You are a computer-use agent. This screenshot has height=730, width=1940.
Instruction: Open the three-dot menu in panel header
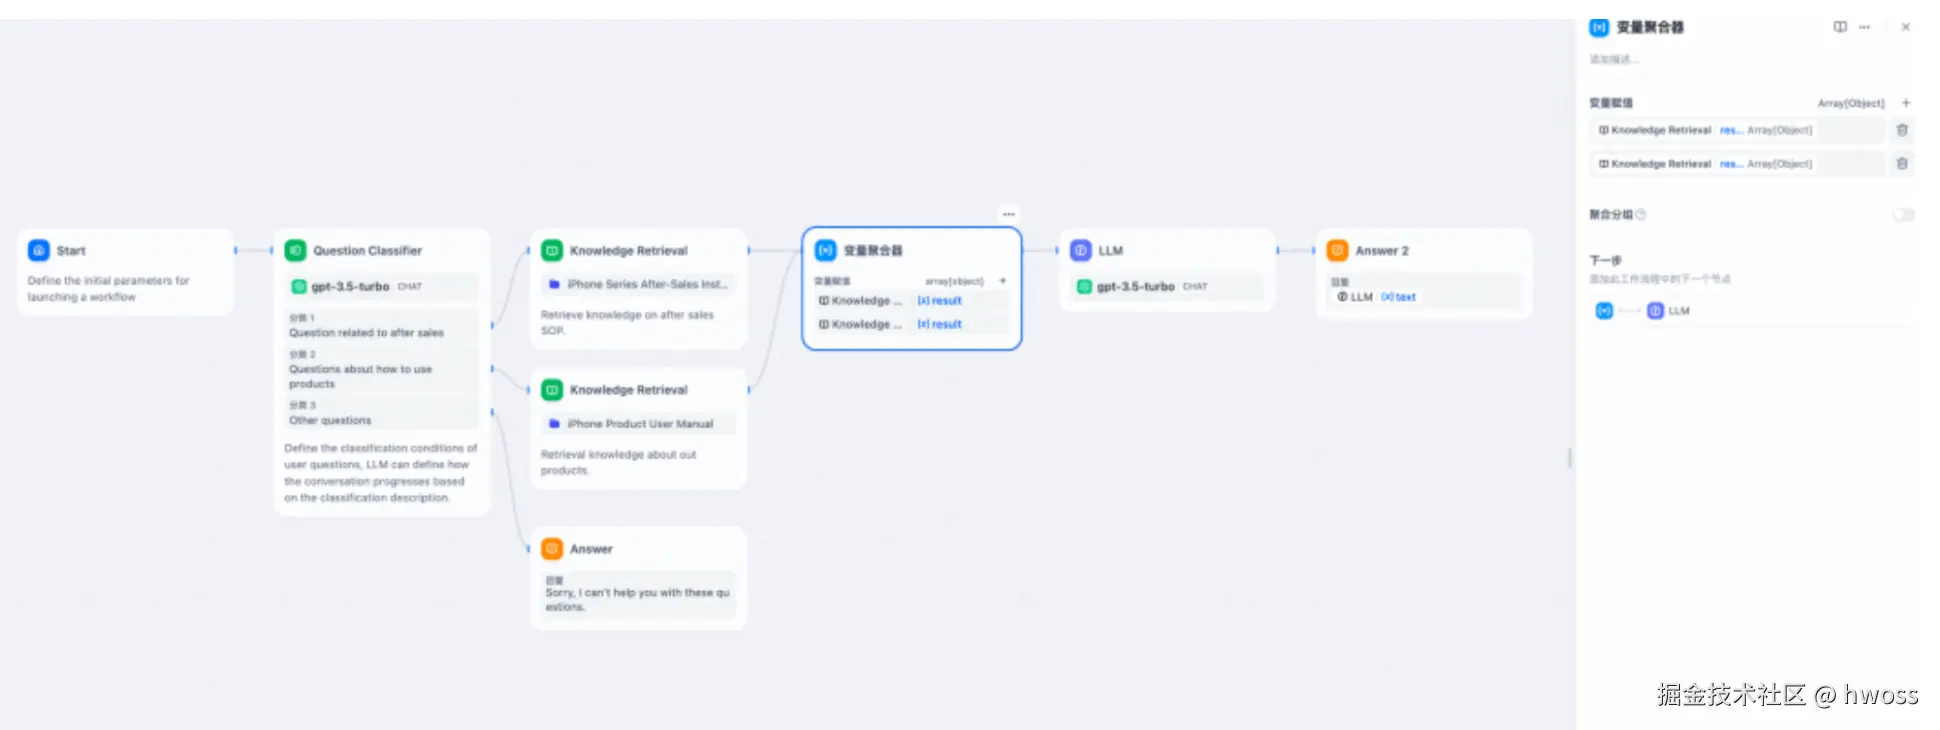tap(1864, 27)
